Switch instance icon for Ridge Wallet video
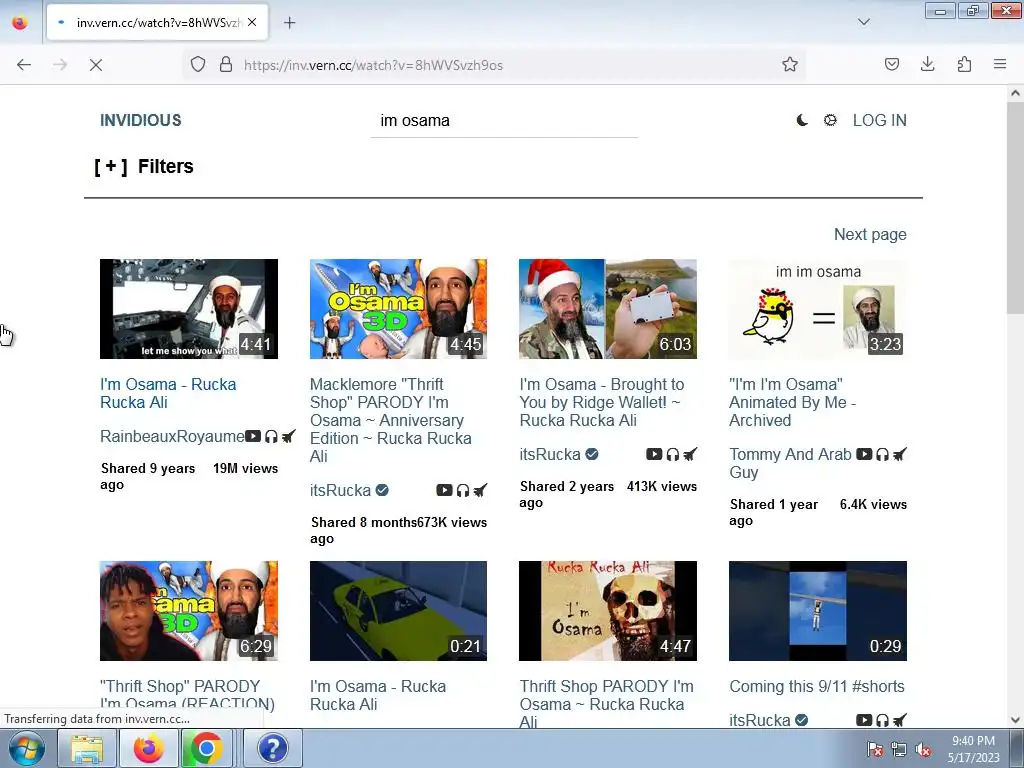 coord(690,455)
